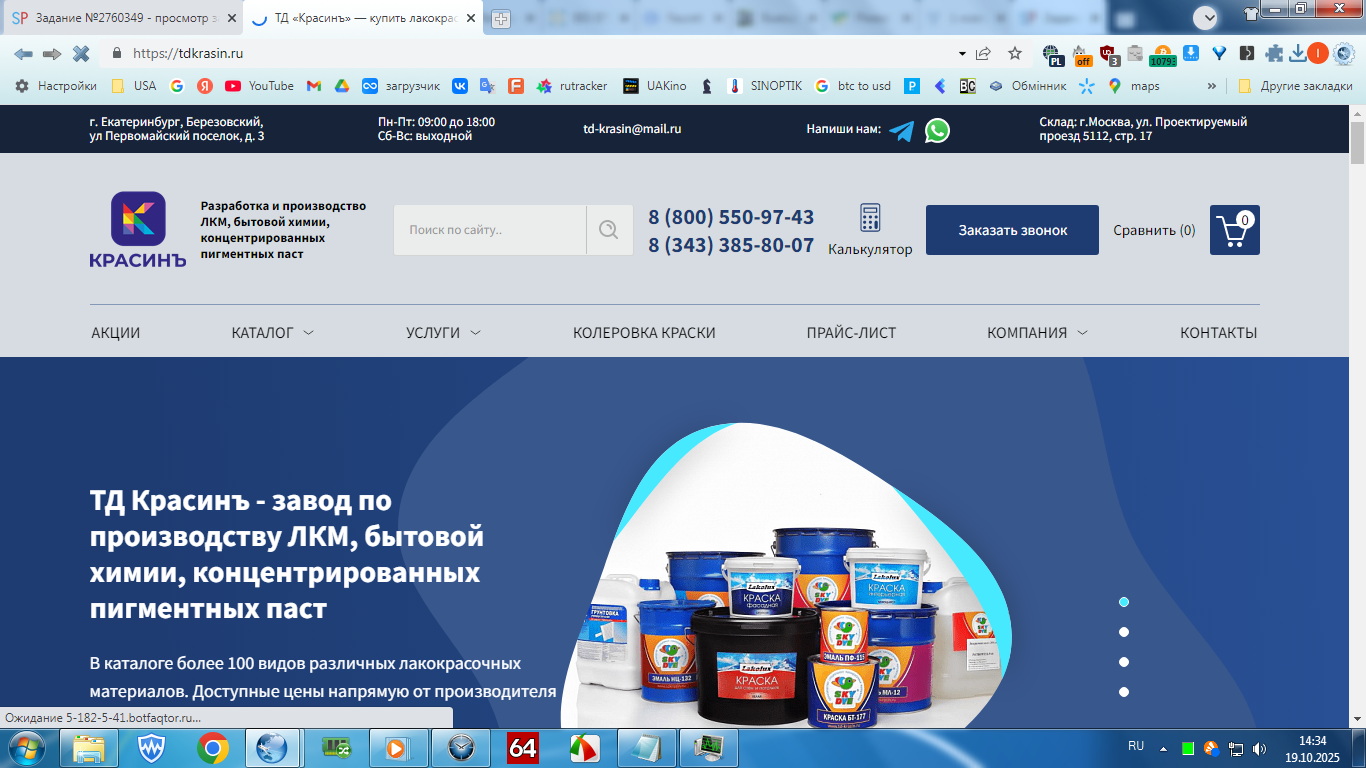Open the КОНТАКТЫ page
The height and width of the screenshot is (768, 1366).
1218,333
